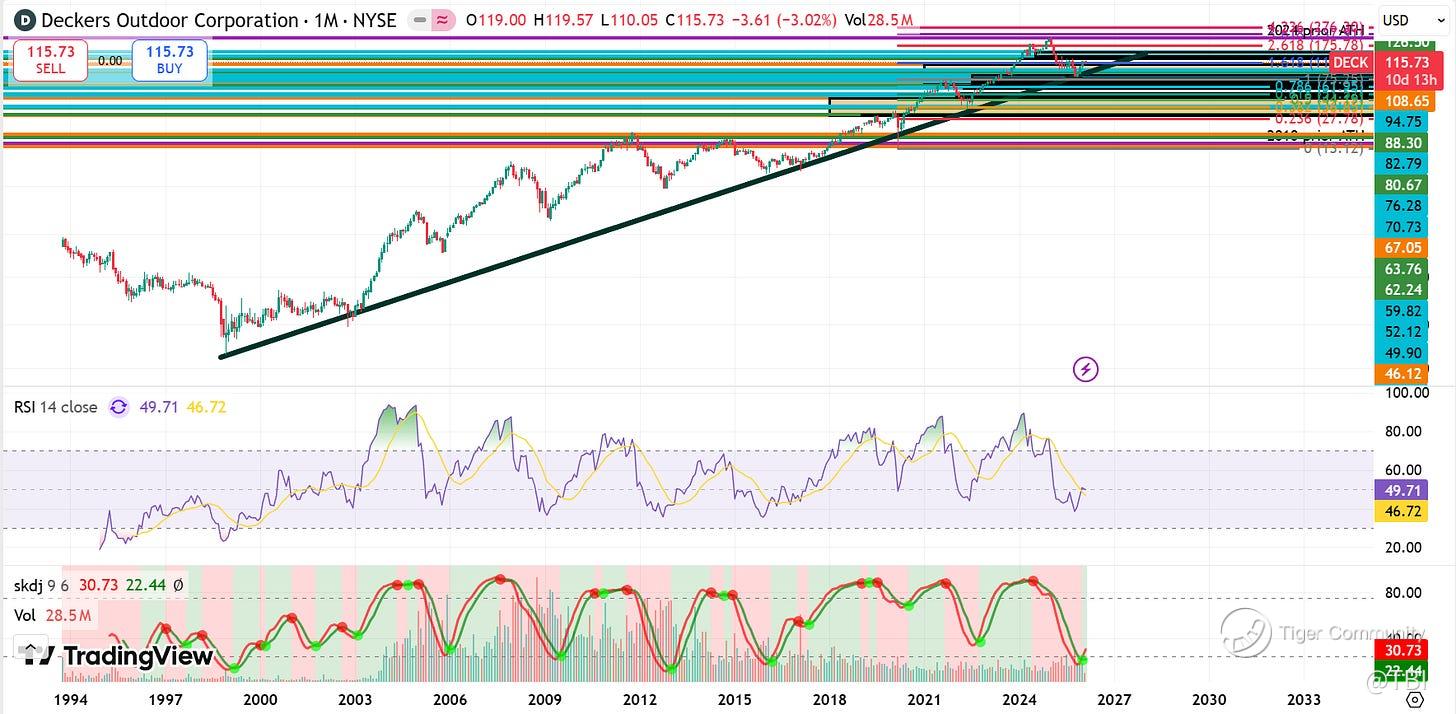The width and height of the screenshot is (1456, 714).
Task: Click the gear settings icon on time axis
Action: 1416,700
